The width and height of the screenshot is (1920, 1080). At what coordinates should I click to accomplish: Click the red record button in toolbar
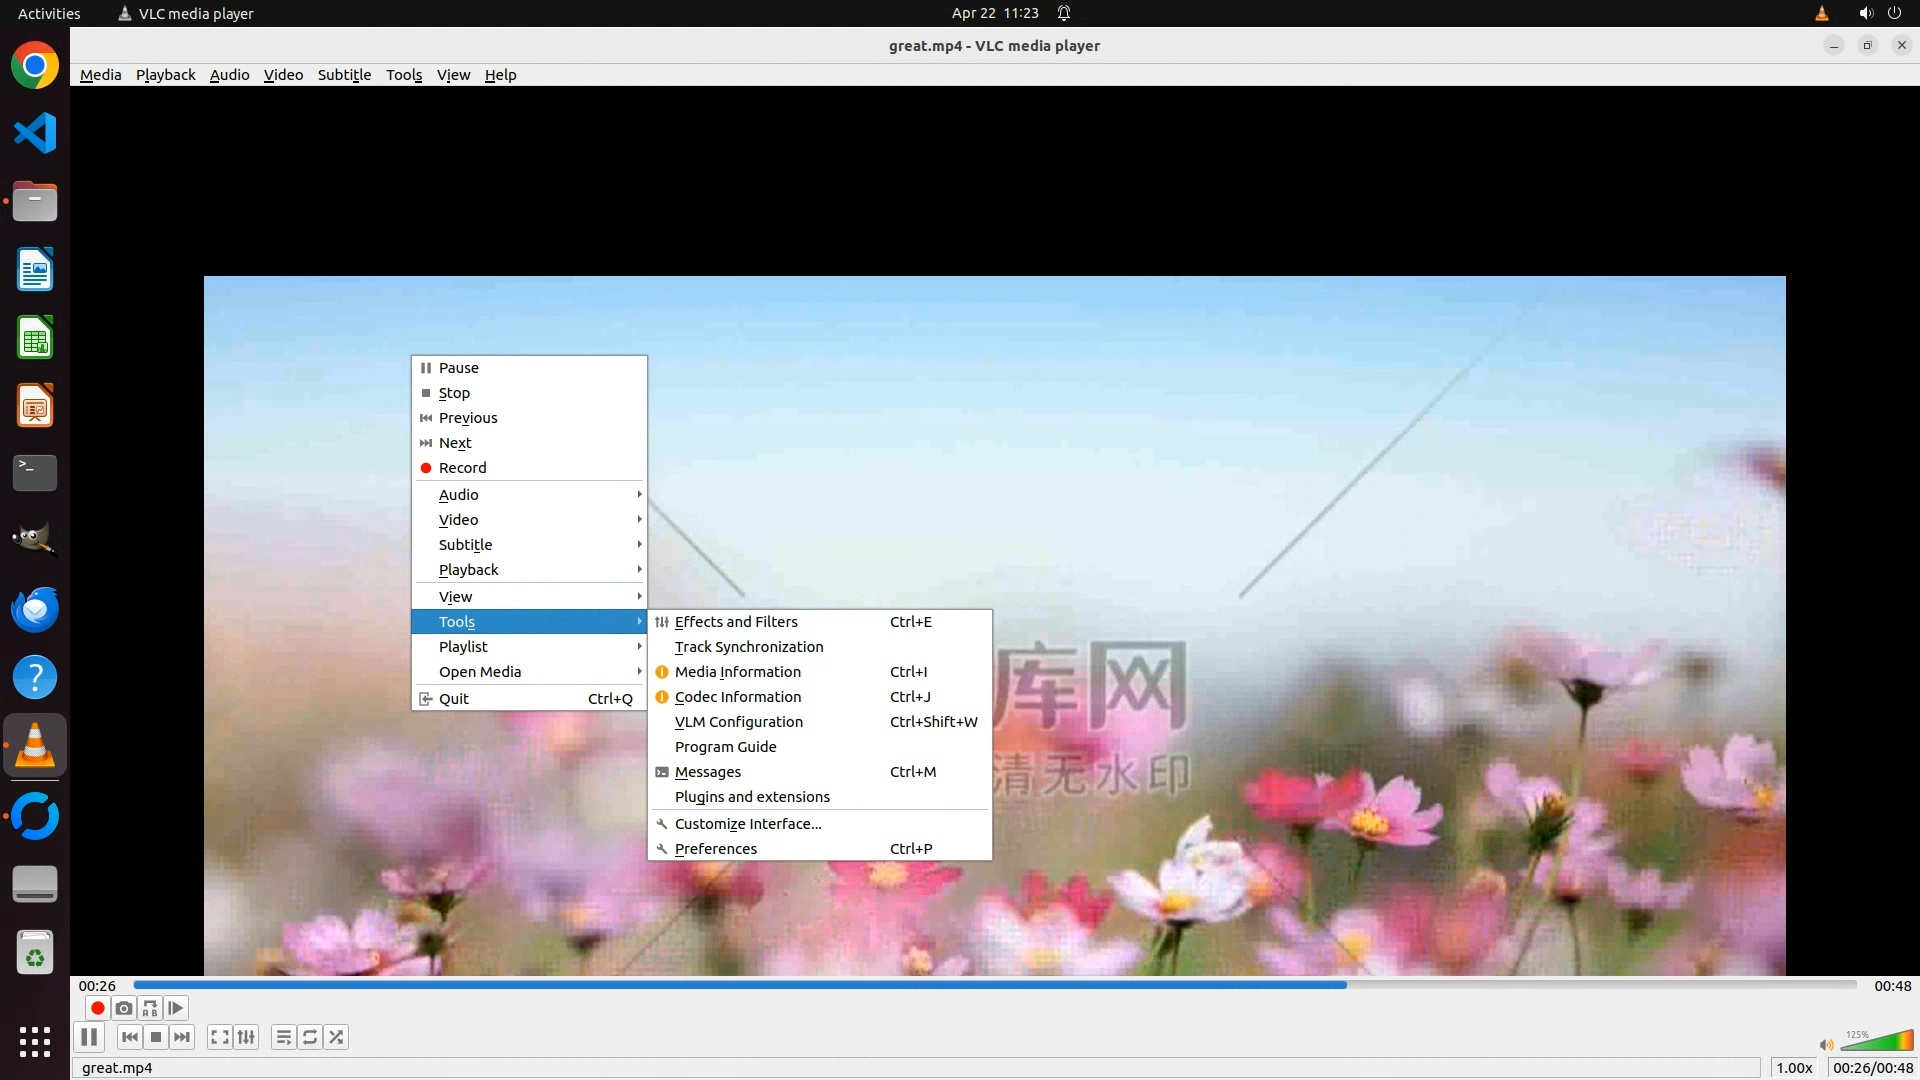[97, 1008]
